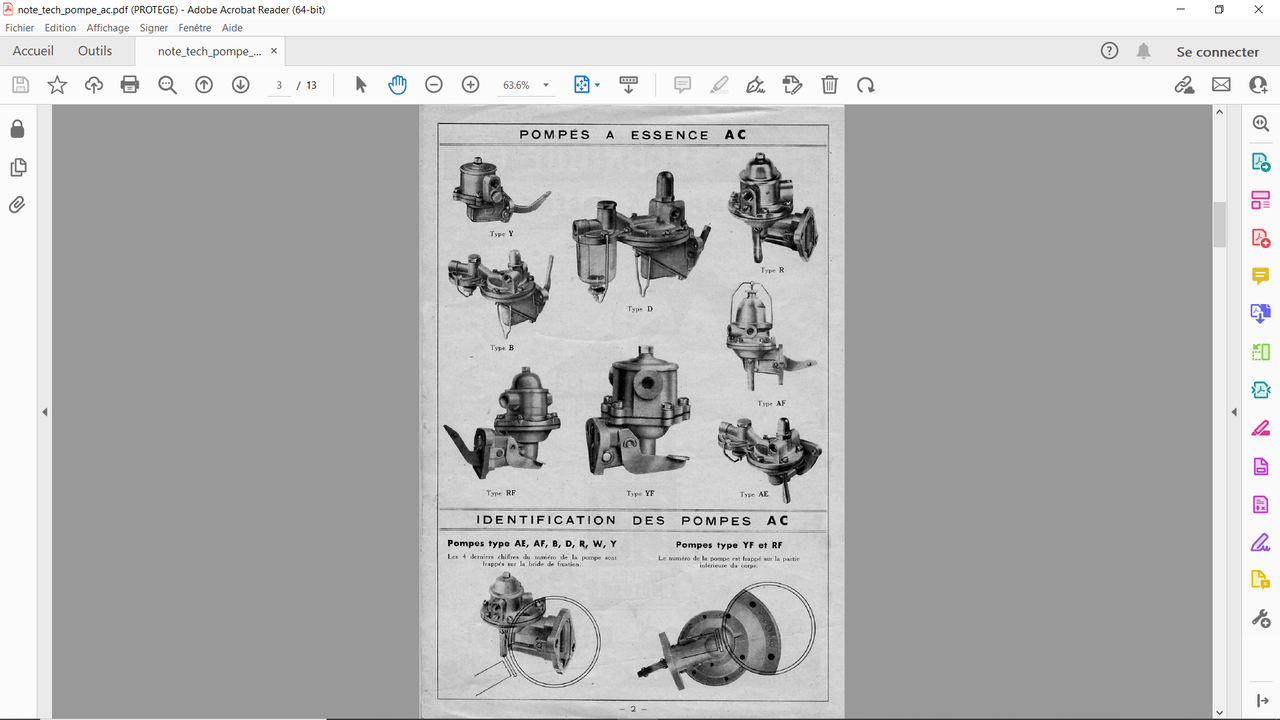Open the notifications bell

1144,51
